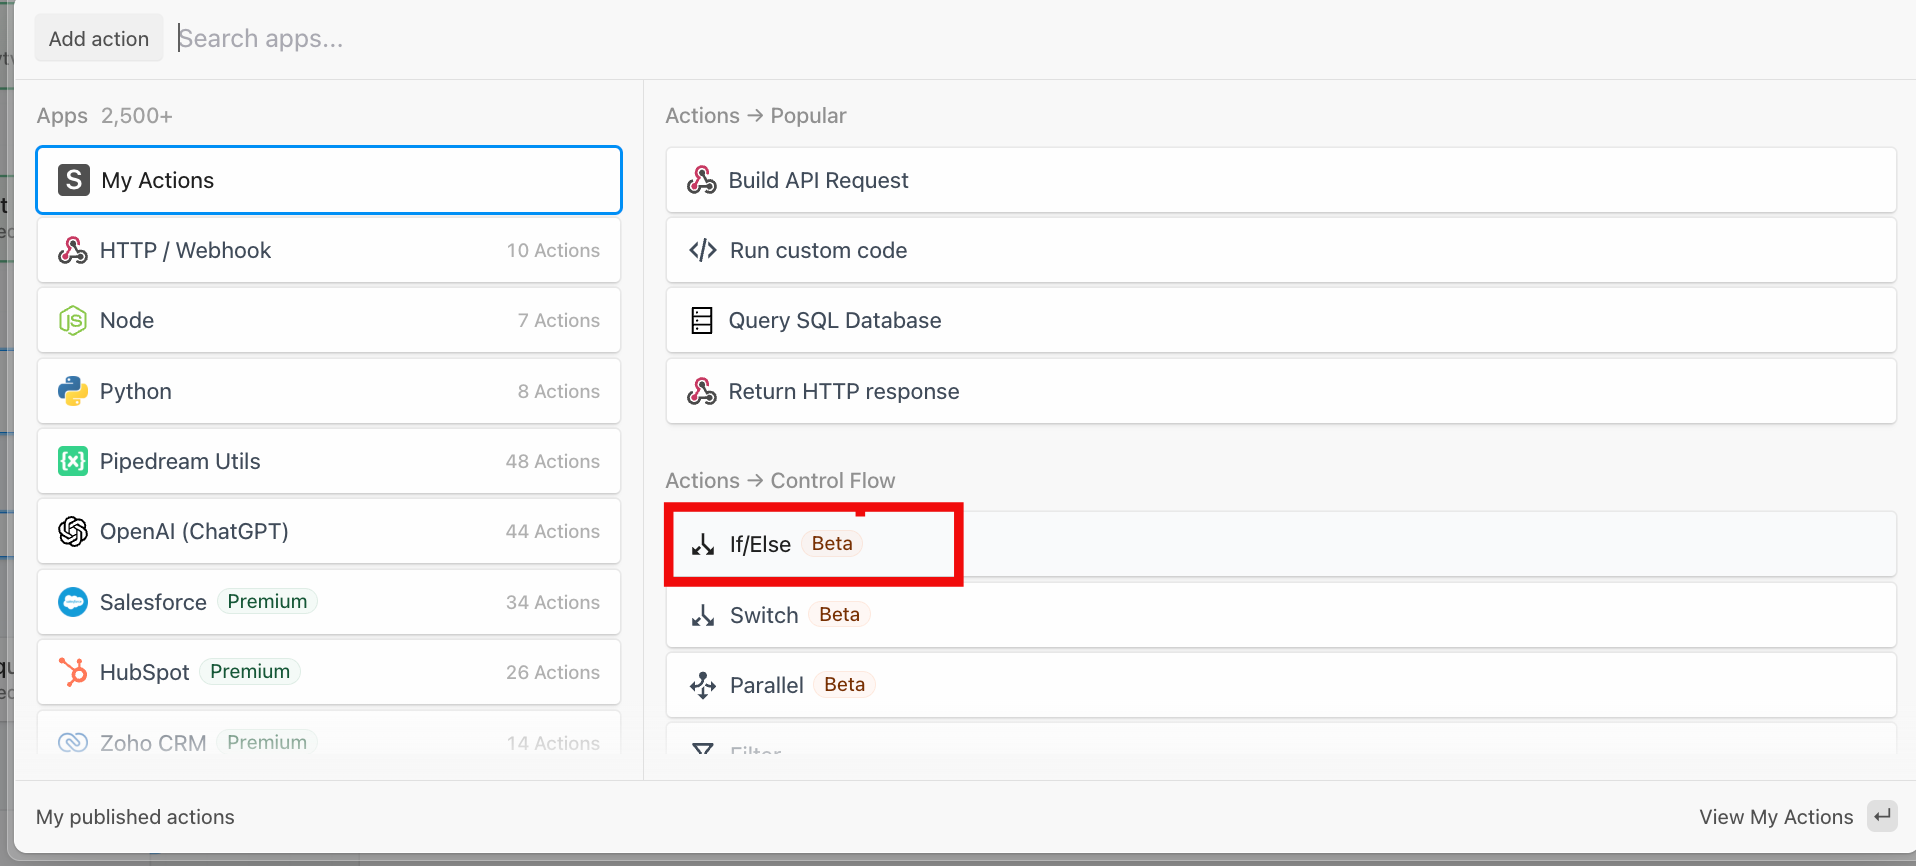This screenshot has width=1916, height=866.
Task: Click the Return HTTP response icon
Action: 702,391
